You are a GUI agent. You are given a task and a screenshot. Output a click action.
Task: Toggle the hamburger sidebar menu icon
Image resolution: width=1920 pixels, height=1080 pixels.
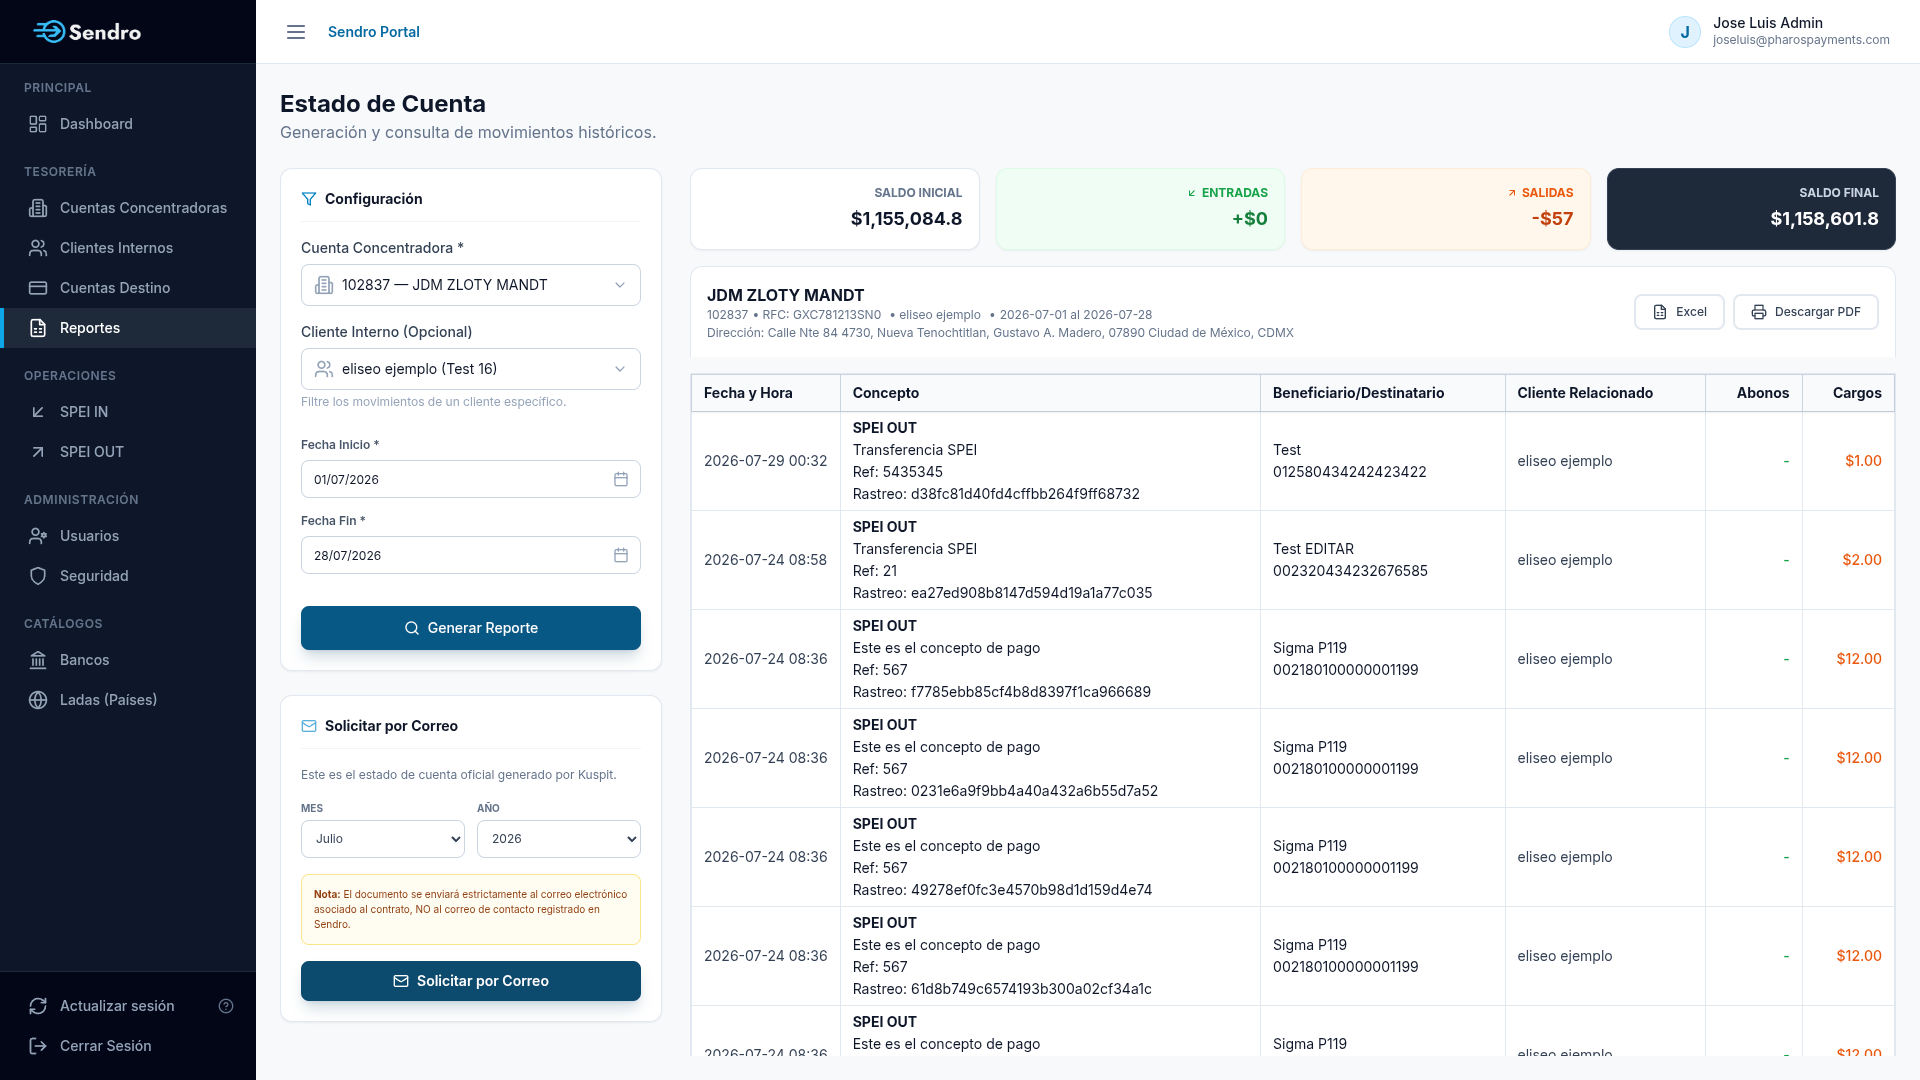pyautogui.click(x=296, y=32)
